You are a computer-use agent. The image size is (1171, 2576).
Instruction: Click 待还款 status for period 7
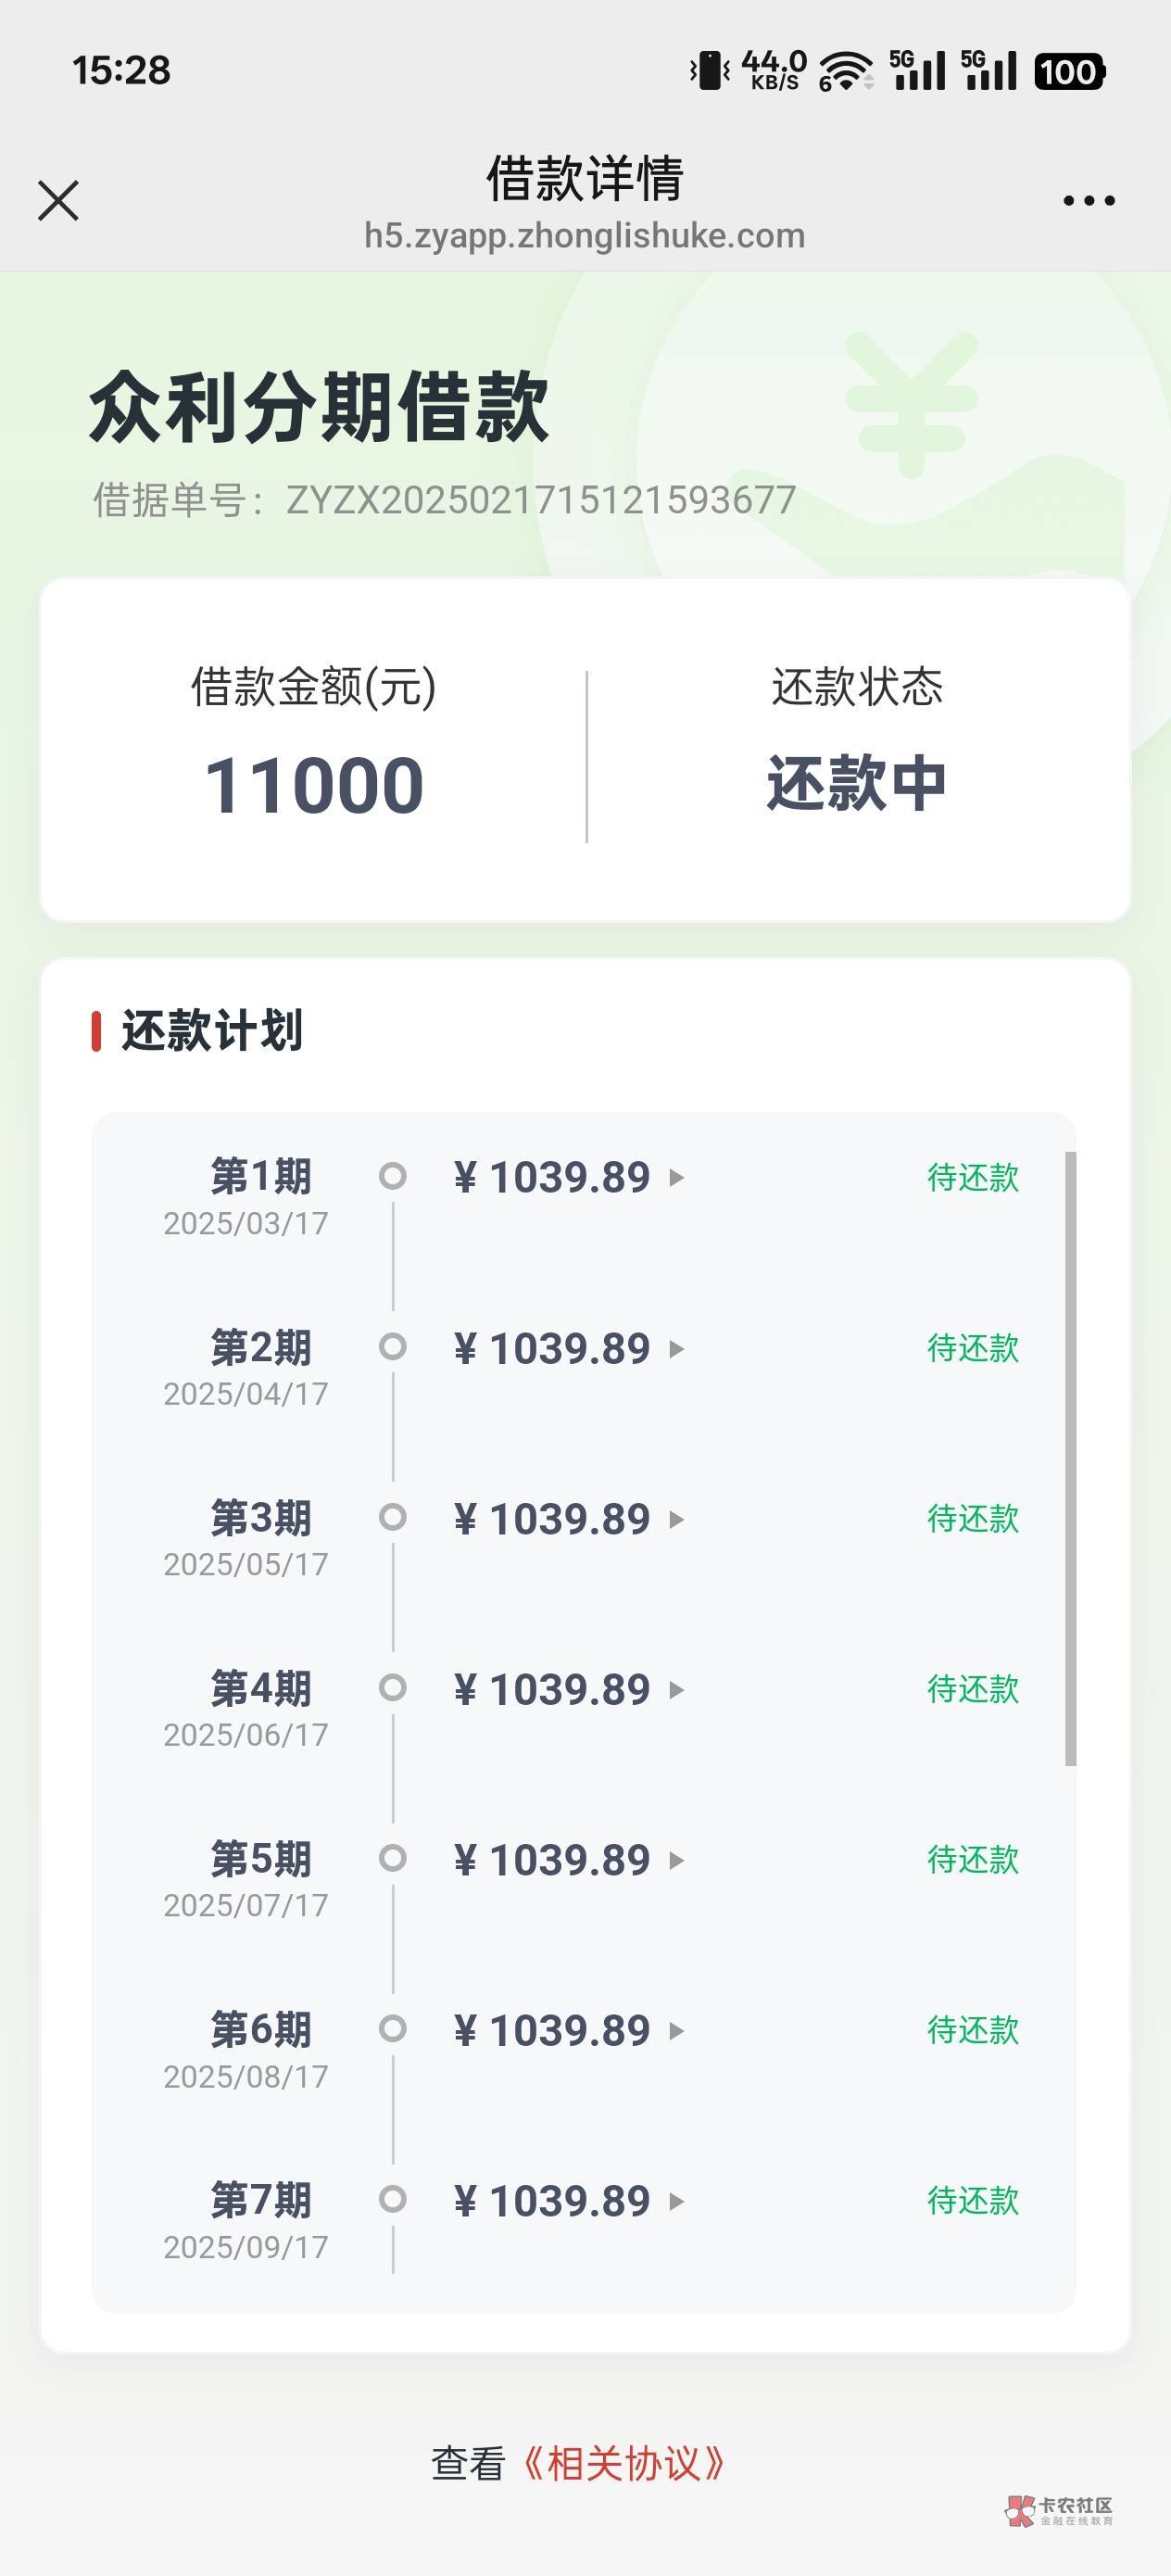pos(972,2200)
